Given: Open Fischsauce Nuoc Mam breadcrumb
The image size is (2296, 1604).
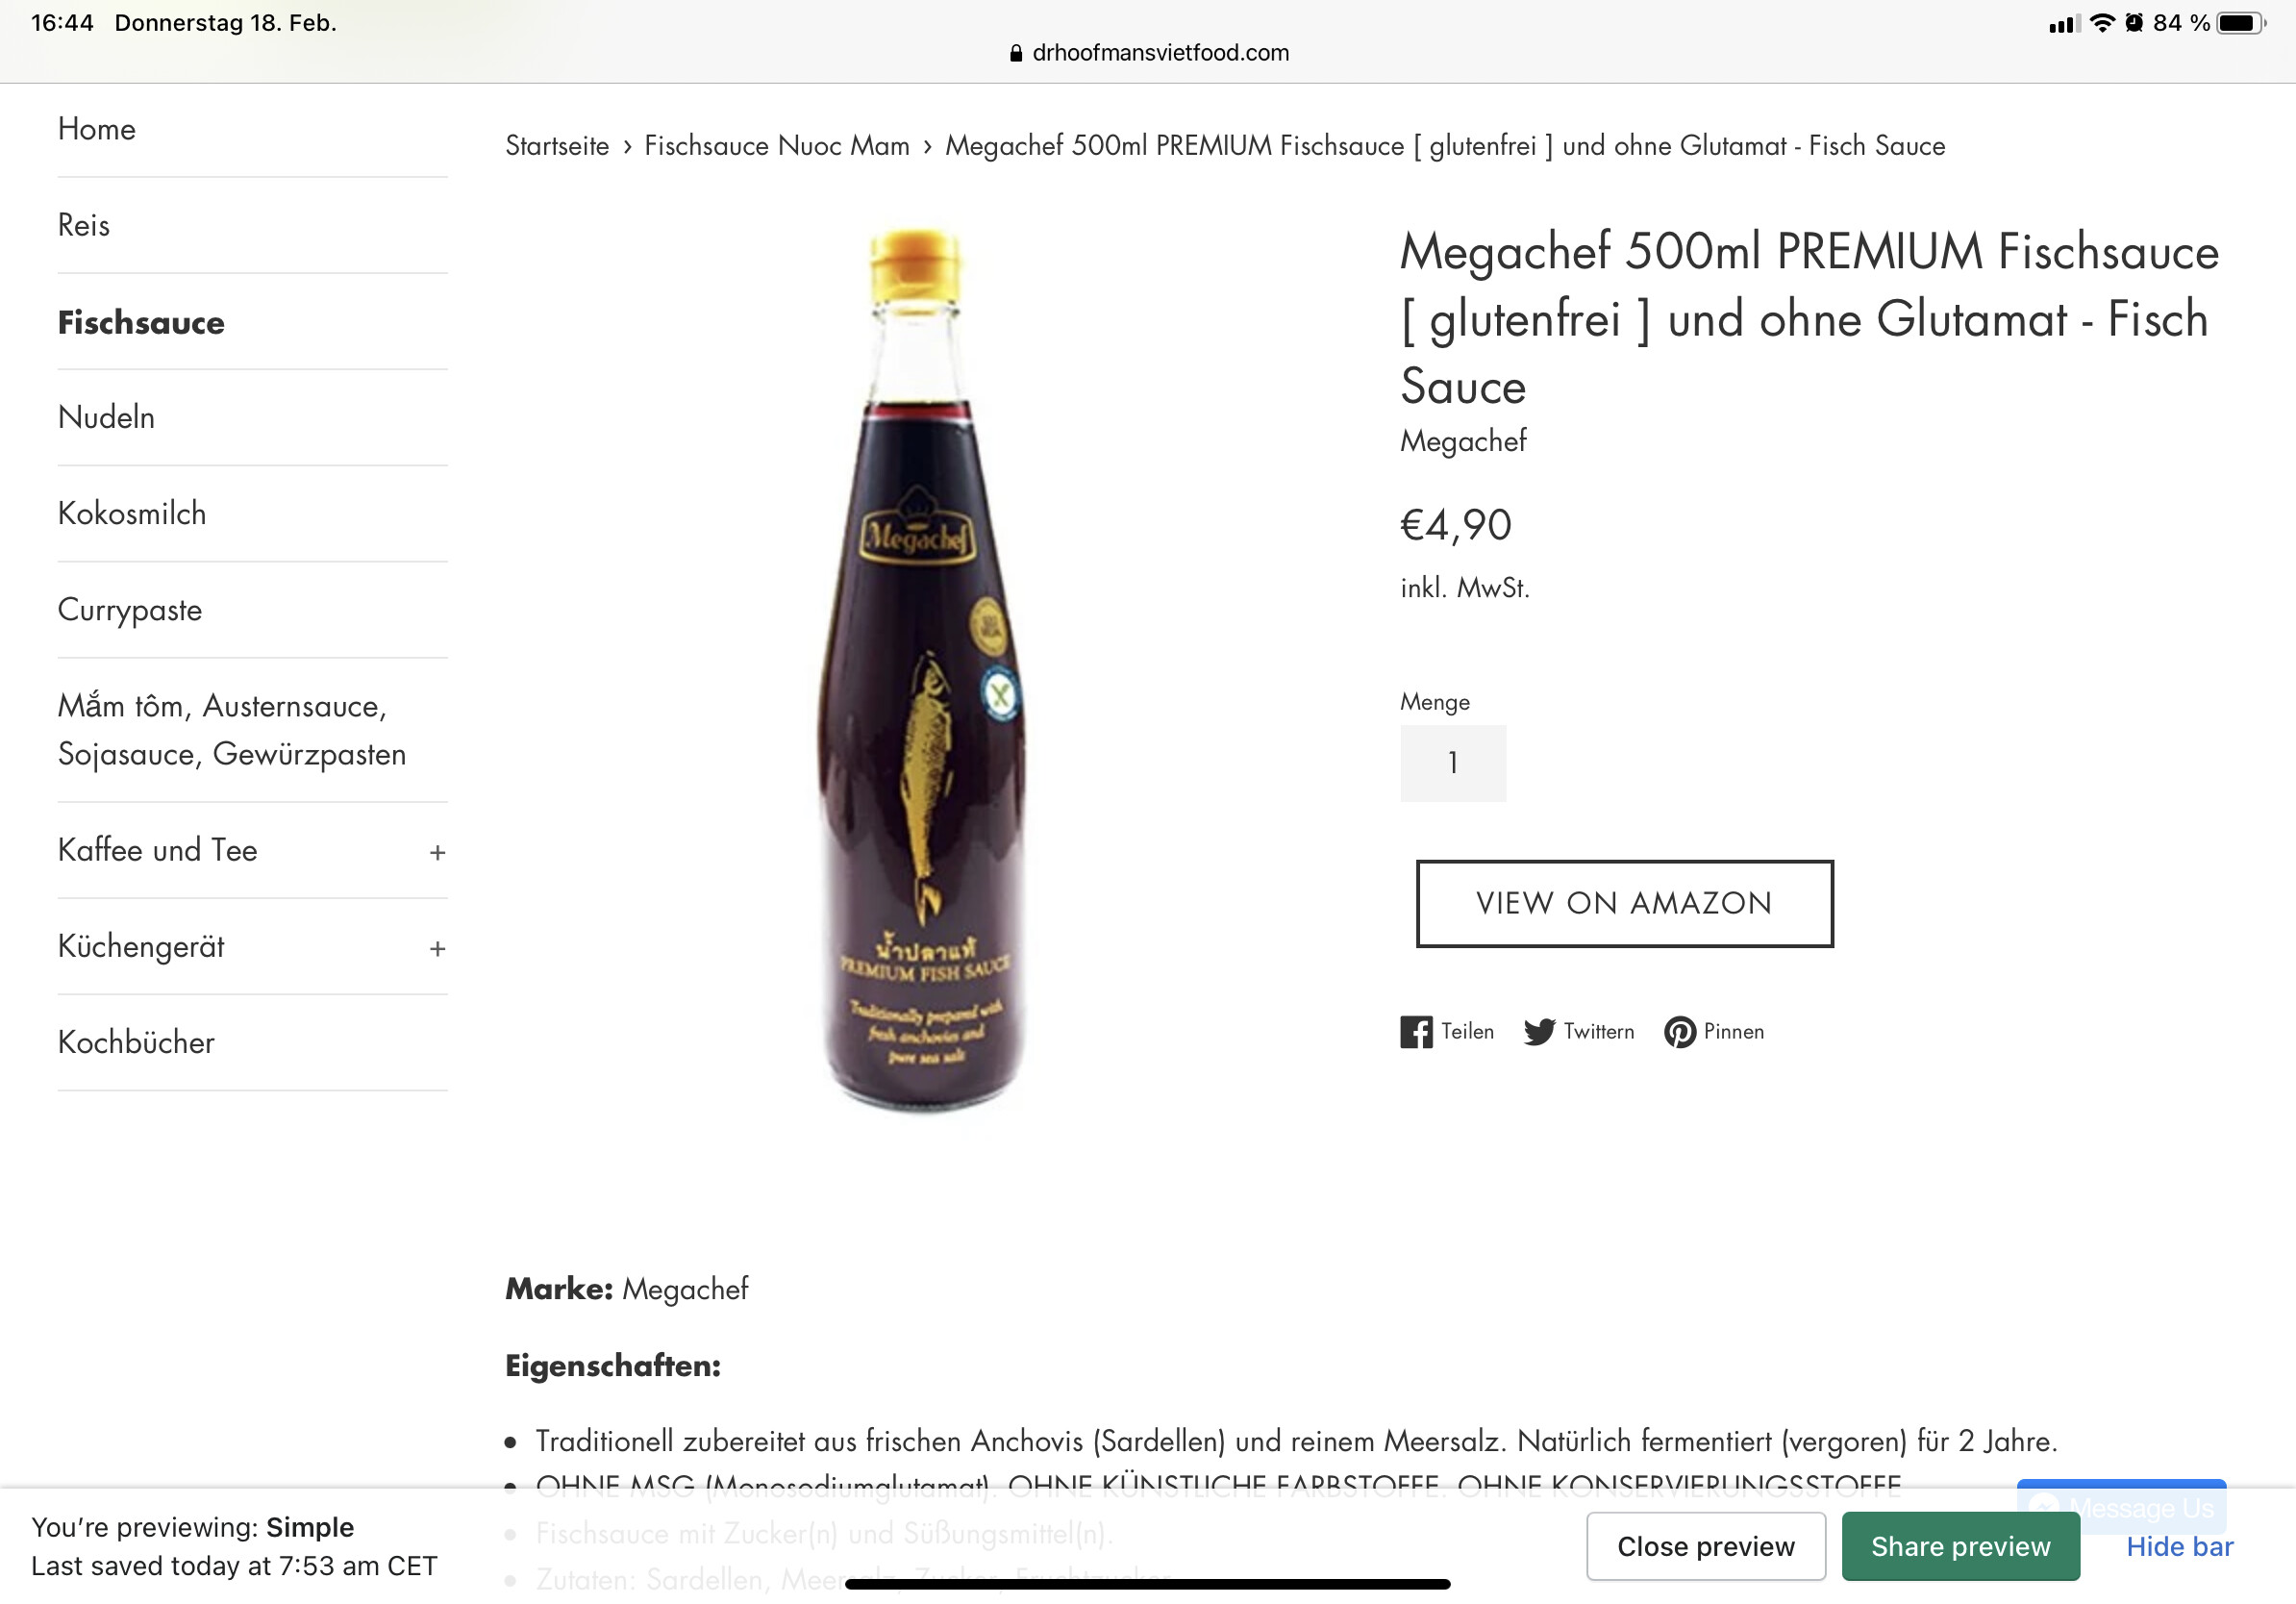Looking at the screenshot, I should click(x=777, y=146).
